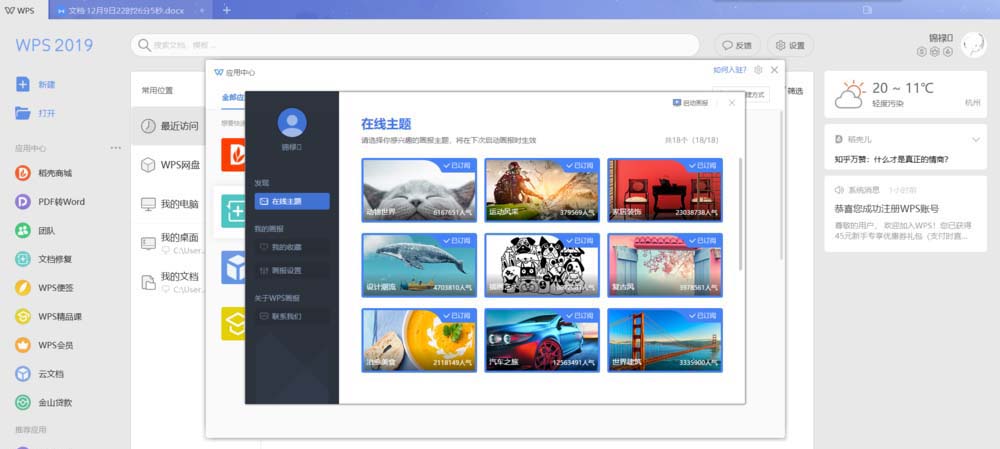Click the 设置 settings button
This screenshot has height=449, width=1000.
[x=790, y=45]
